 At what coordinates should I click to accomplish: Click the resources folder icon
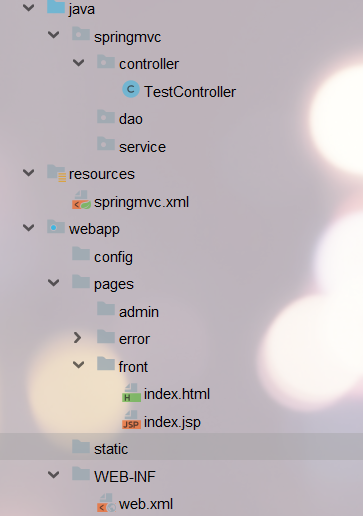[x=57, y=173]
